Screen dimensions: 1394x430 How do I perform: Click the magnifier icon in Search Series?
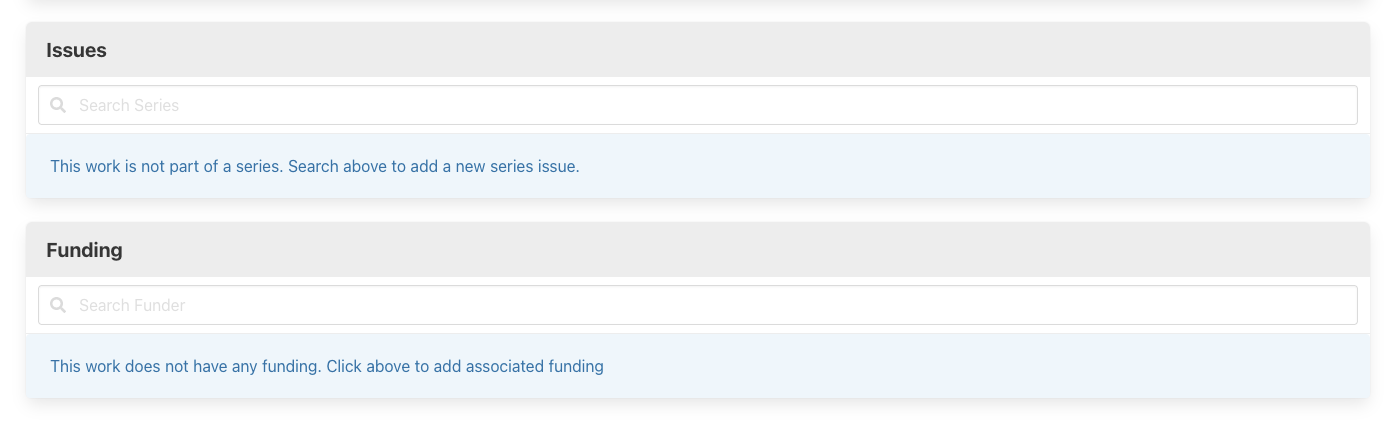tap(58, 105)
